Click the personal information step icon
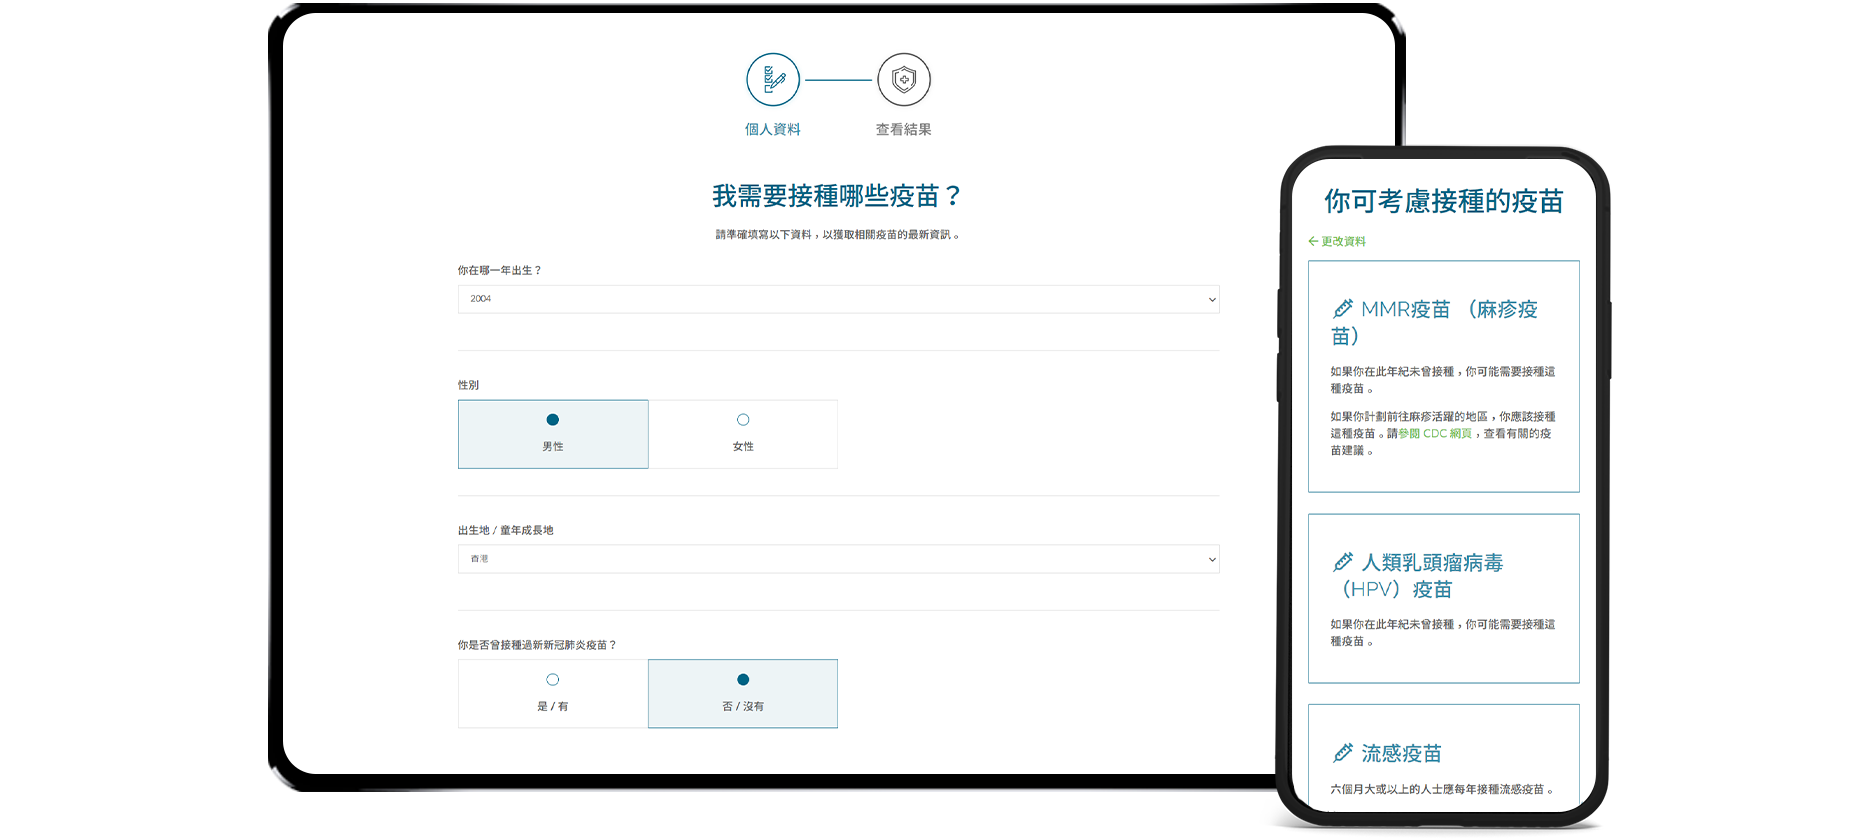This screenshot has height=839, width=1876. click(773, 80)
